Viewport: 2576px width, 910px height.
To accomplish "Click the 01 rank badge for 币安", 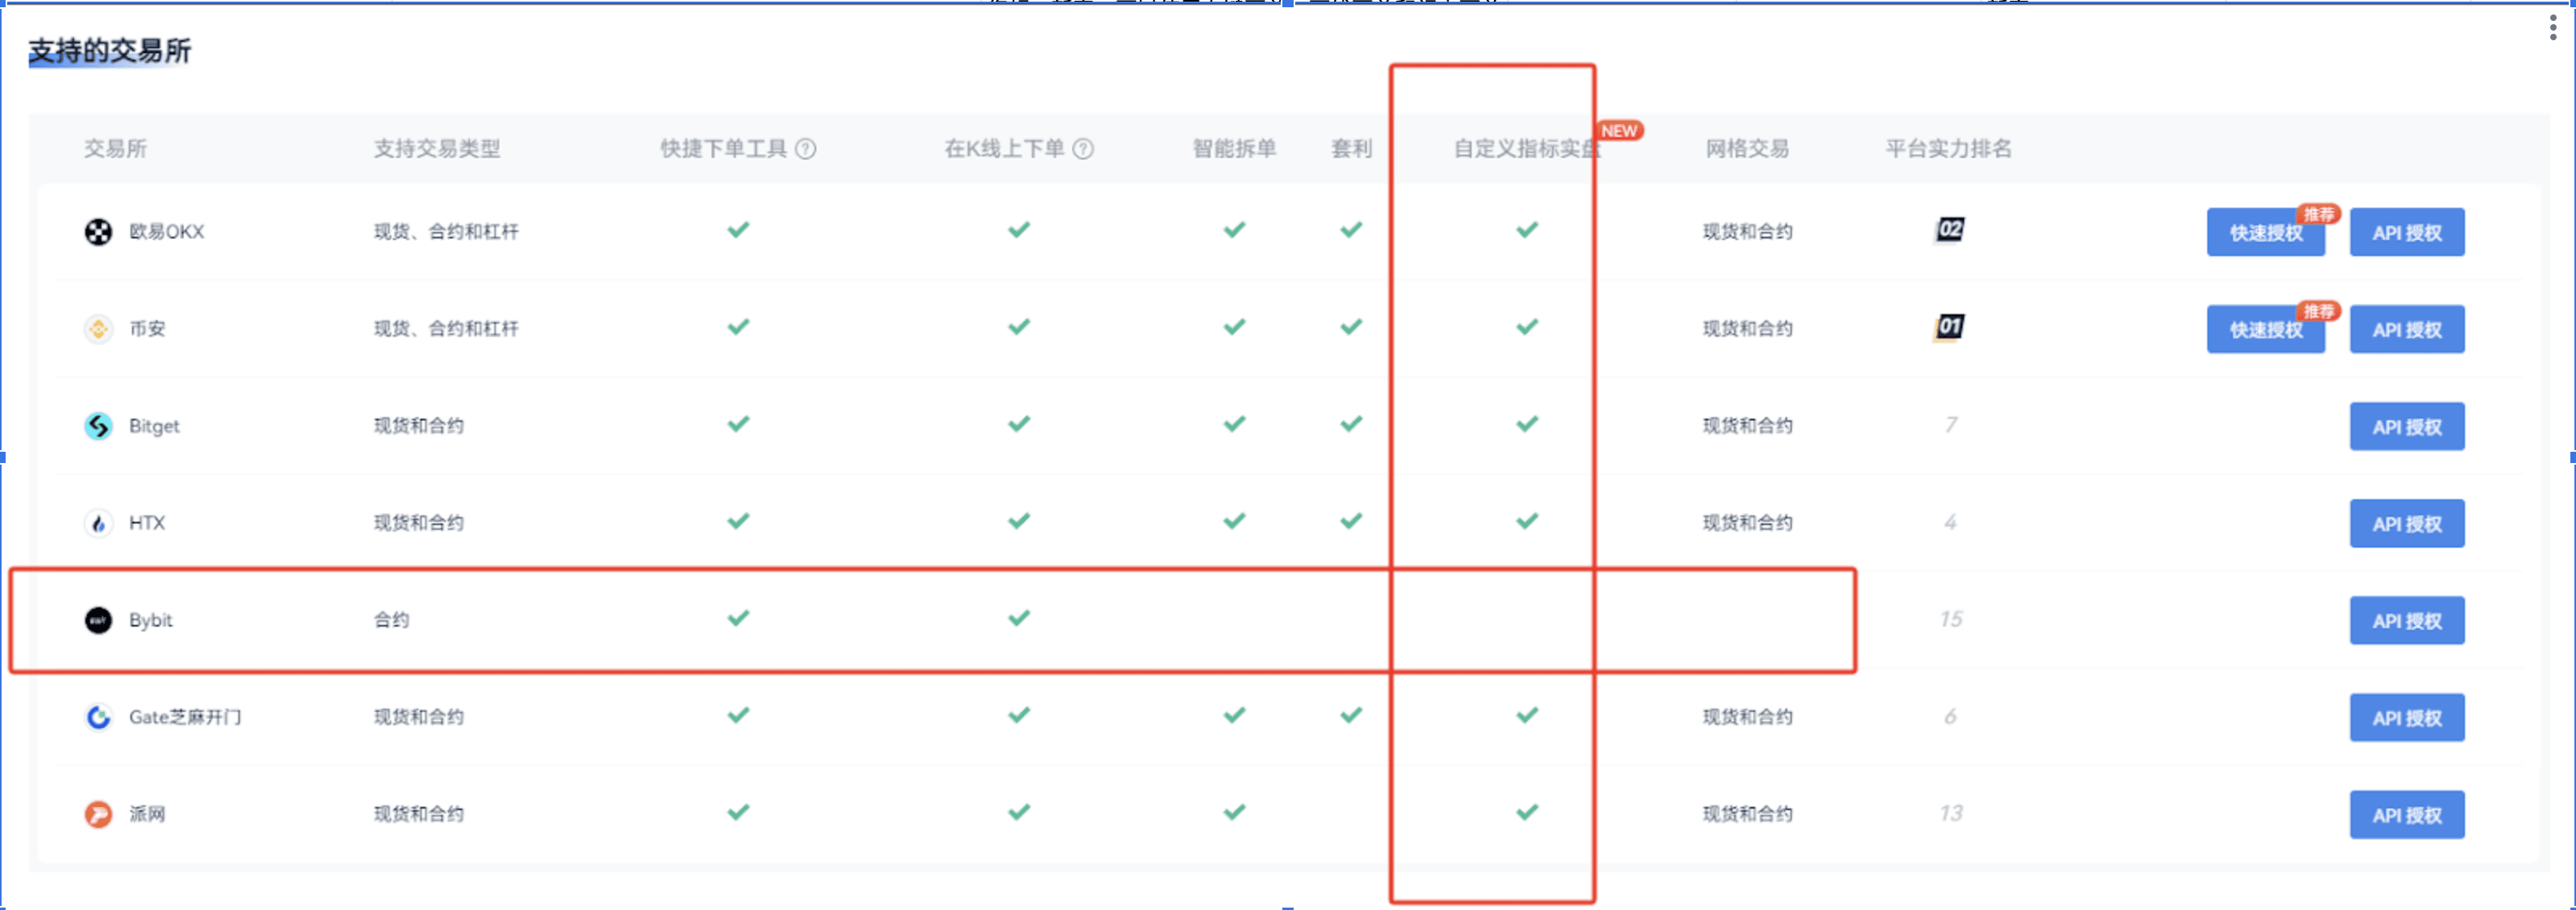I will 1950,327.
